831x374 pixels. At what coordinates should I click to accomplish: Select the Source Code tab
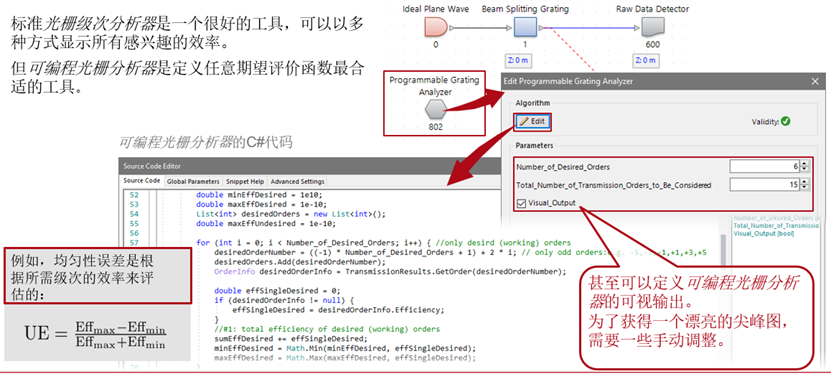point(142,181)
